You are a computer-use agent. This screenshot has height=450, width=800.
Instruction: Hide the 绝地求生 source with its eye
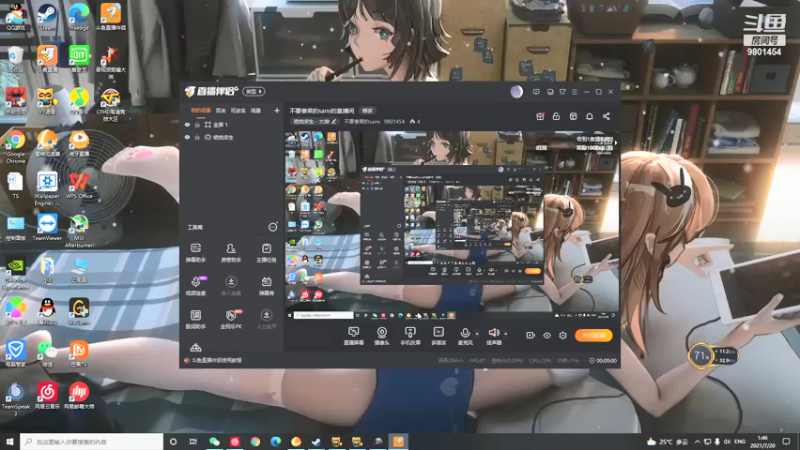click(x=187, y=137)
